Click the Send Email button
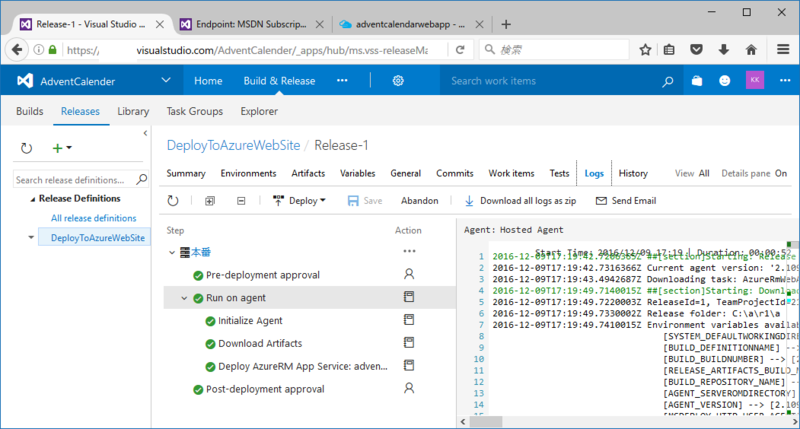Screen dimensions: 800x429 [626, 200]
